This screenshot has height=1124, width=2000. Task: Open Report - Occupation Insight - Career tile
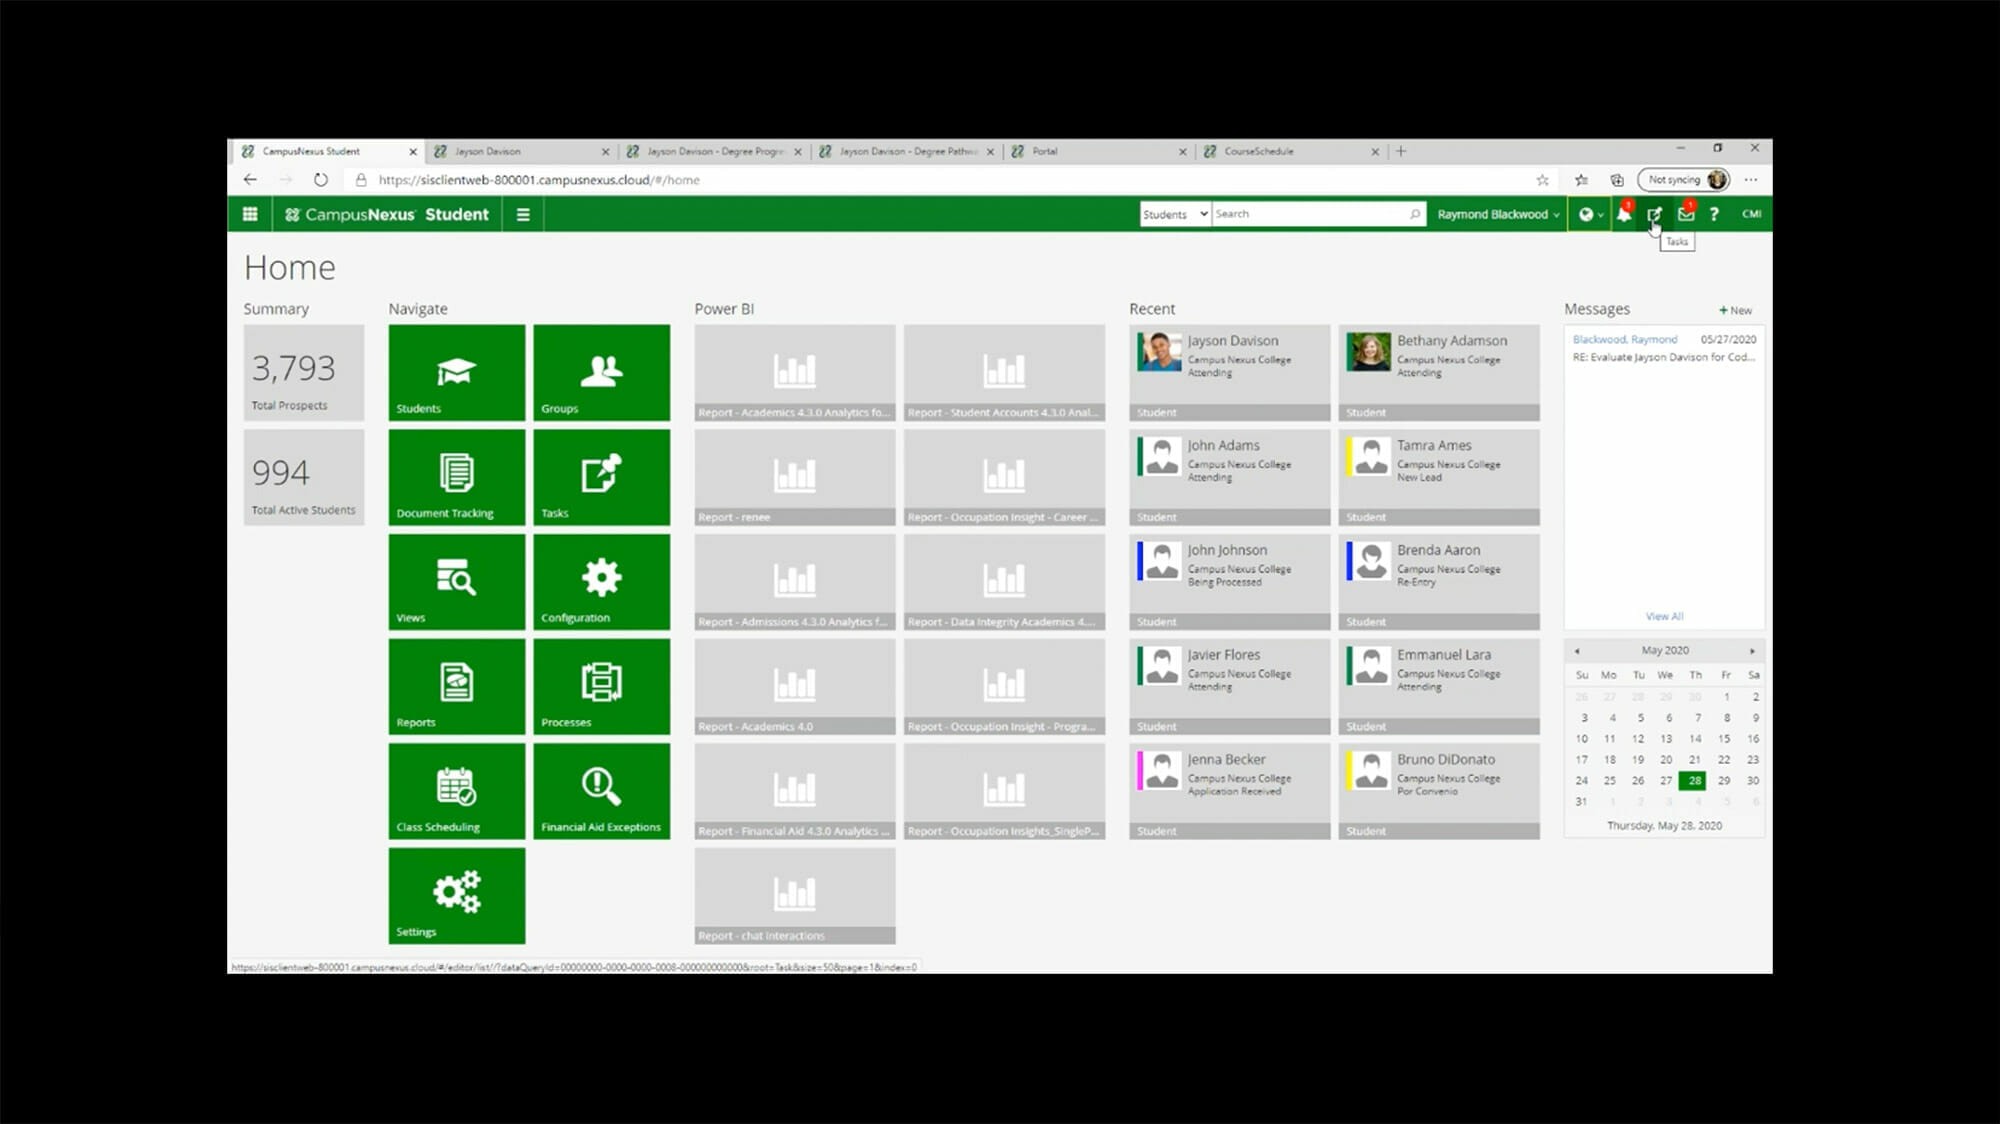(x=1004, y=477)
